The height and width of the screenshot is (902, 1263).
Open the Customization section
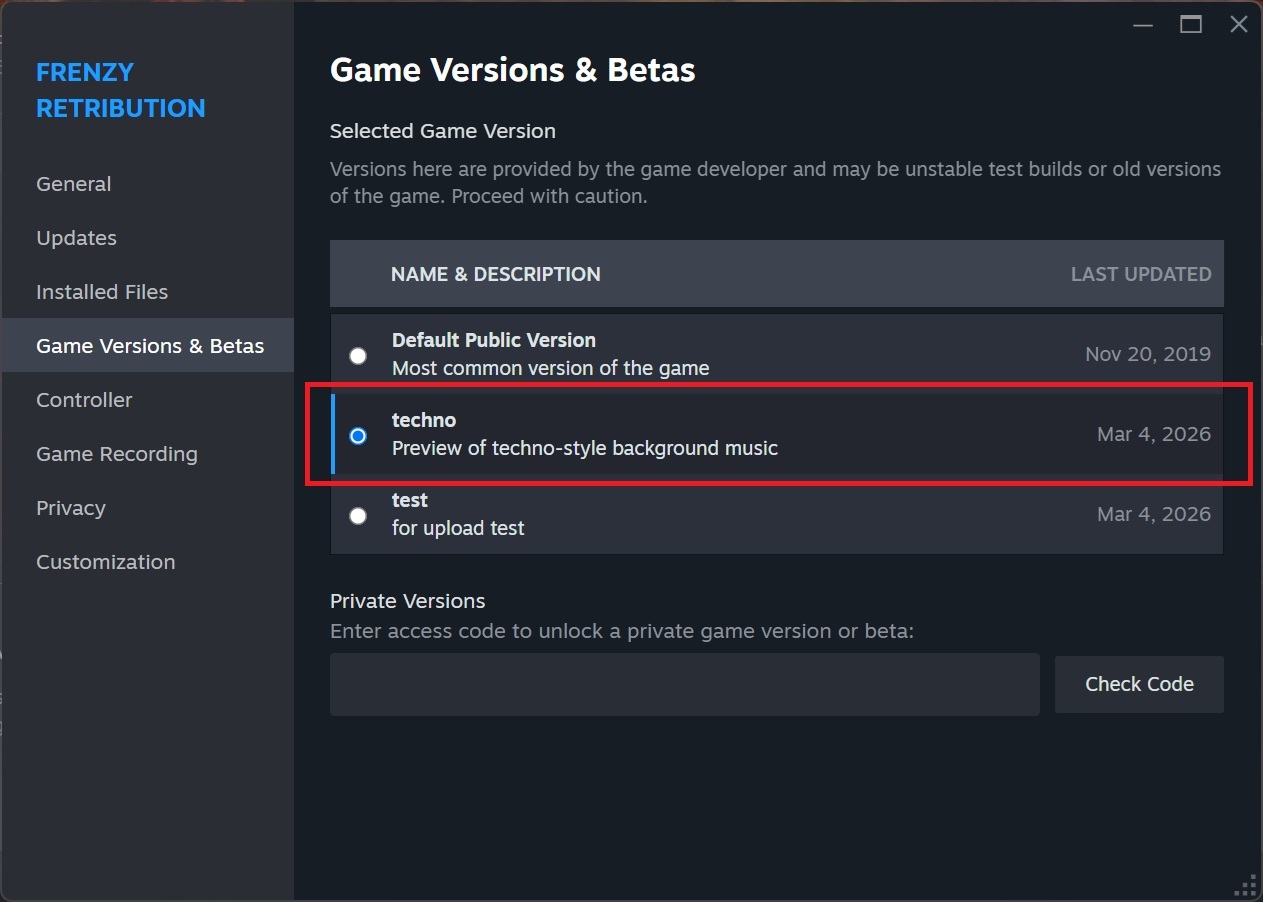[106, 562]
